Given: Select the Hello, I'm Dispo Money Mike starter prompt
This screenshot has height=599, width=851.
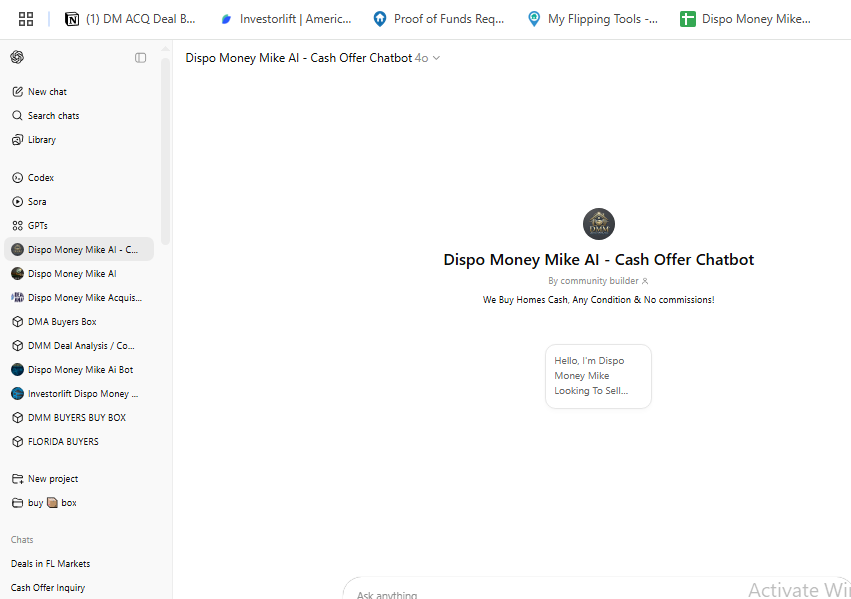Looking at the screenshot, I should [598, 376].
